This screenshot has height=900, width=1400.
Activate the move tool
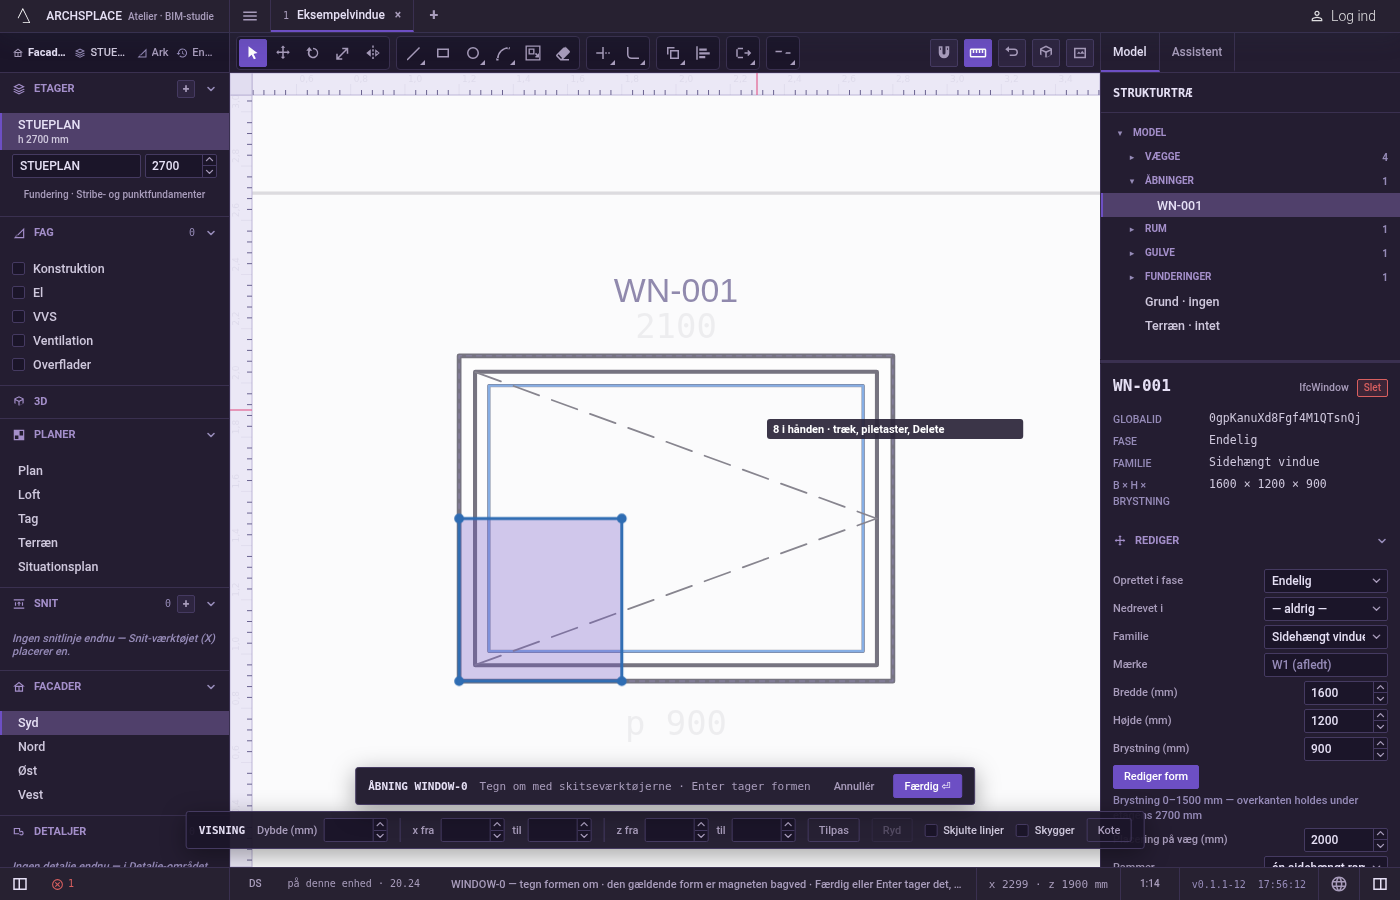[x=283, y=53]
